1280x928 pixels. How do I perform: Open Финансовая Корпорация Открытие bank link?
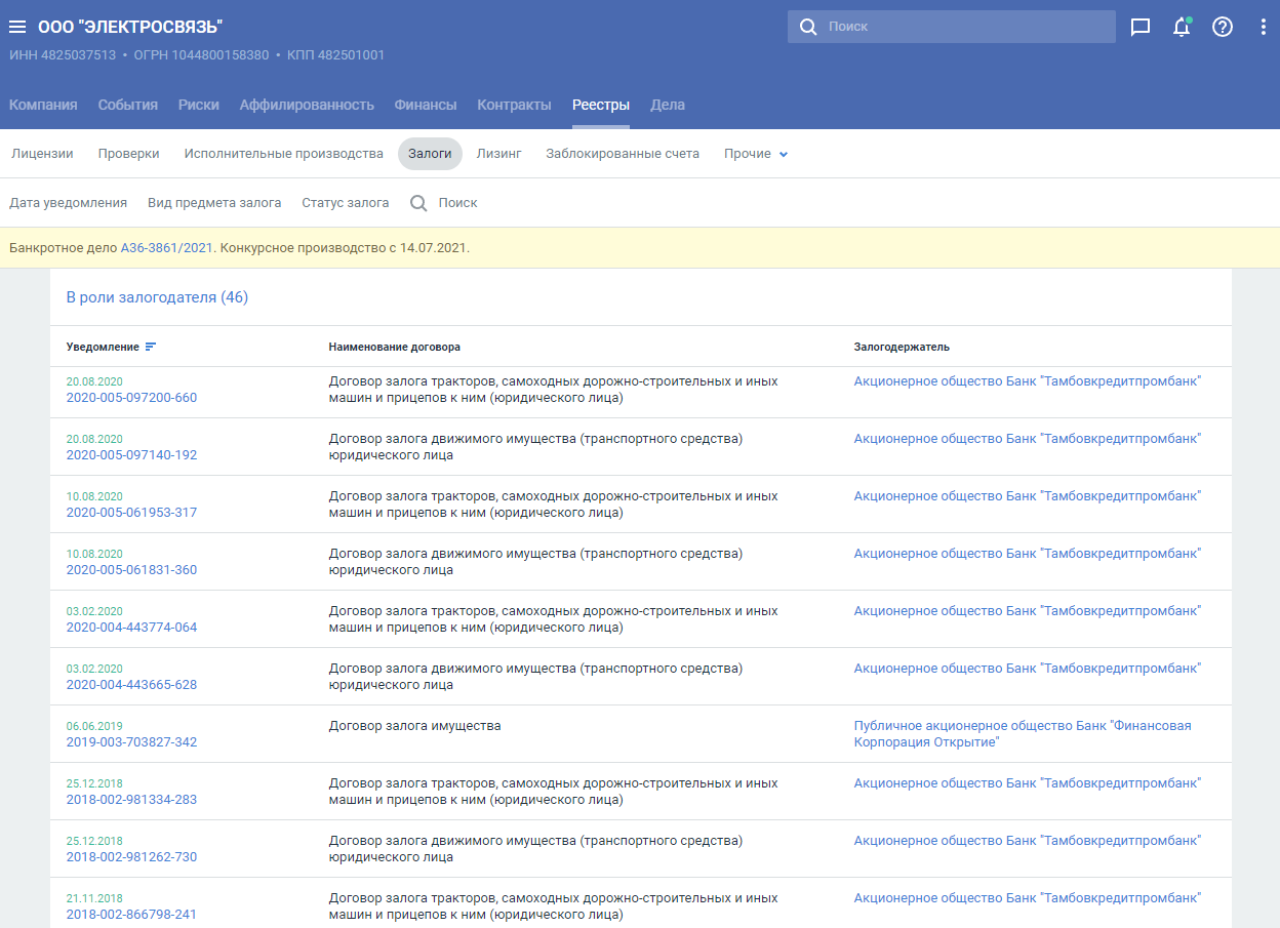[x=1023, y=734]
